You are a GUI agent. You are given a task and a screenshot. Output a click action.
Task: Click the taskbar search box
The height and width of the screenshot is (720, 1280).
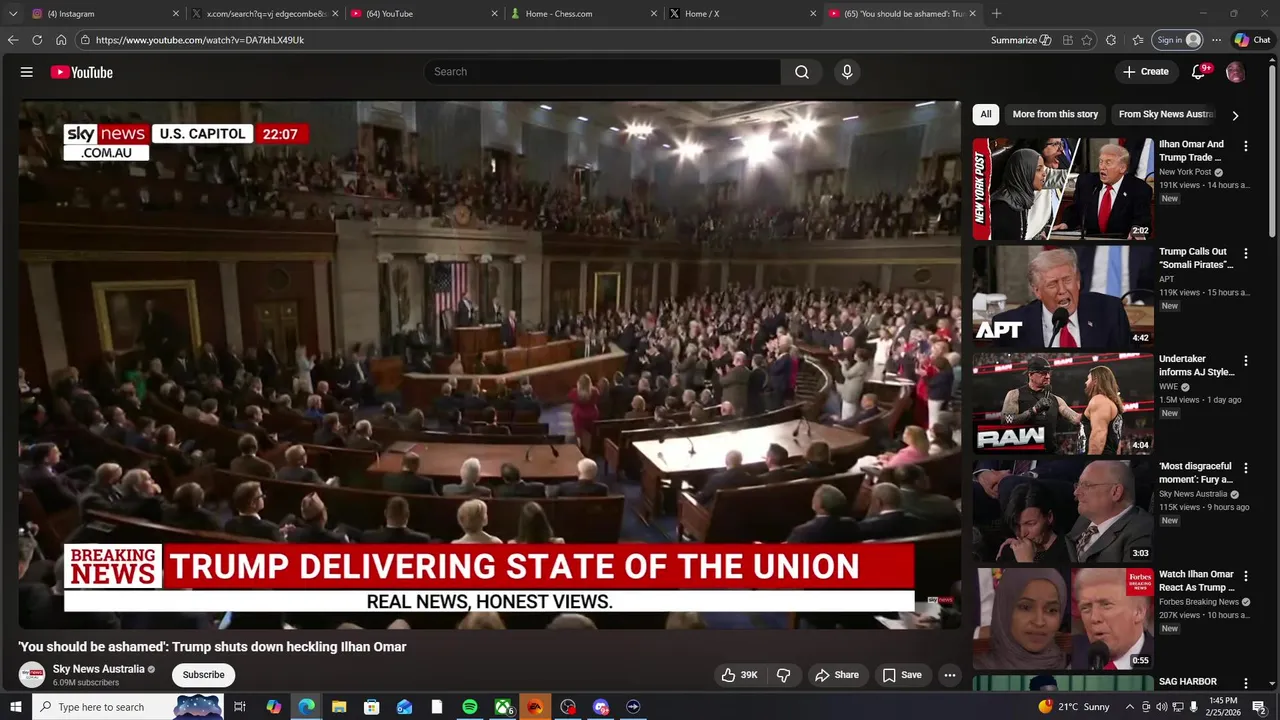pos(128,707)
